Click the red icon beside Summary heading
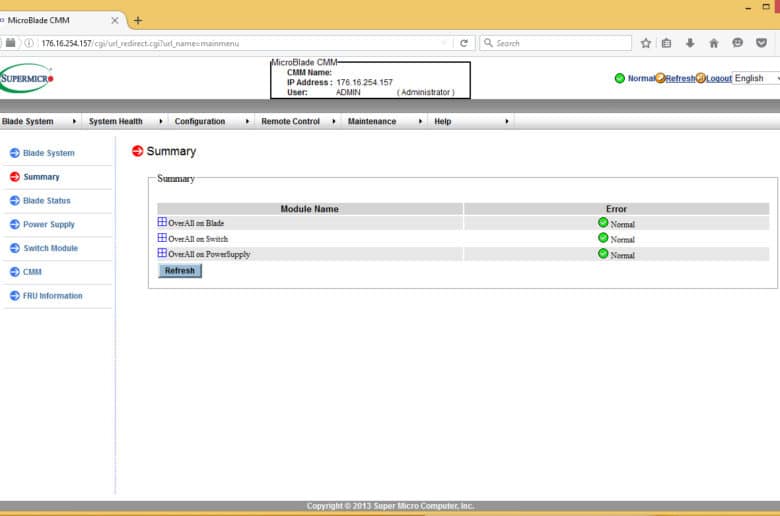 coord(137,151)
